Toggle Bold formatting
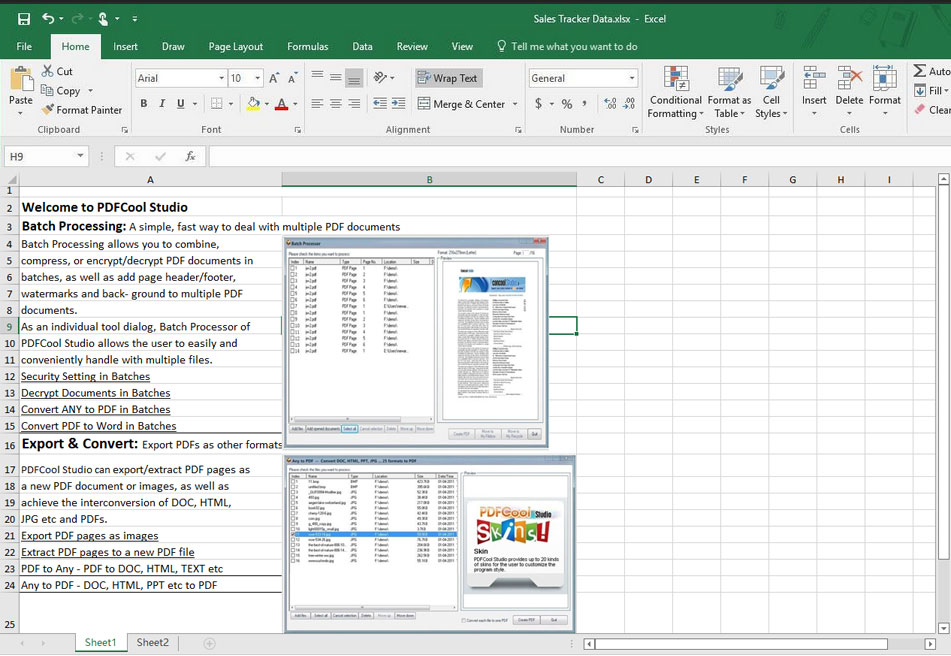The width and height of the screenshot is (951, 656). 144,104
